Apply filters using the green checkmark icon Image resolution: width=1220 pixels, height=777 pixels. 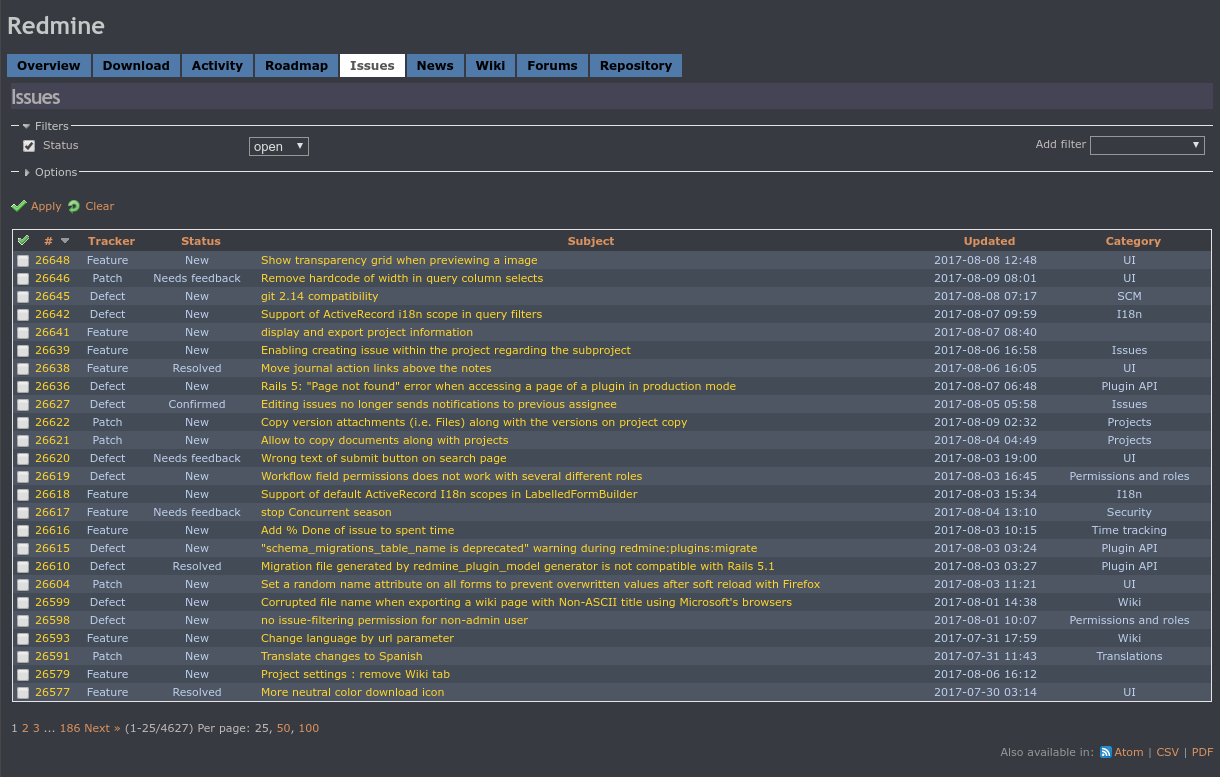pyautogui.click(x=19, y=206)
